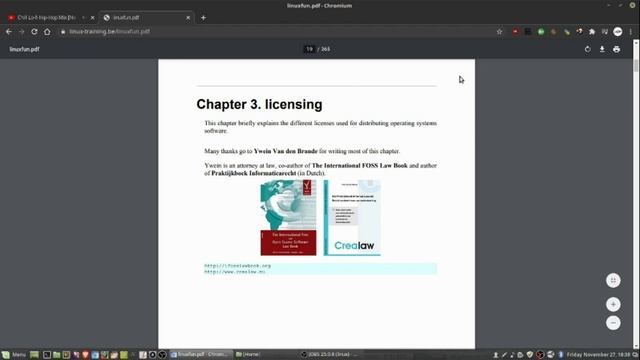
Task: Open the ifosslawbook.org link in the PDF
Action: (238, 266)
